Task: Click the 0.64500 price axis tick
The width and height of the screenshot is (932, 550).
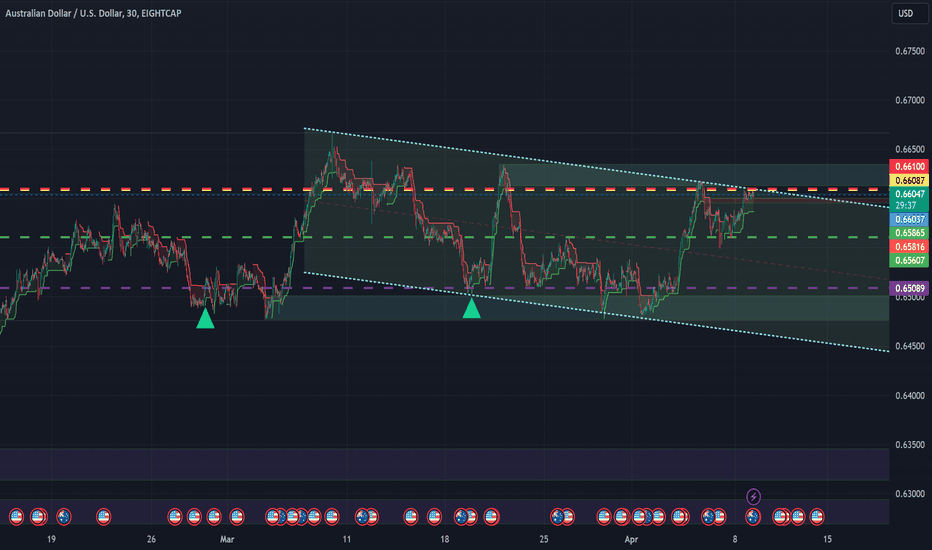Action: pyautogui.click(x=910, y=346)
